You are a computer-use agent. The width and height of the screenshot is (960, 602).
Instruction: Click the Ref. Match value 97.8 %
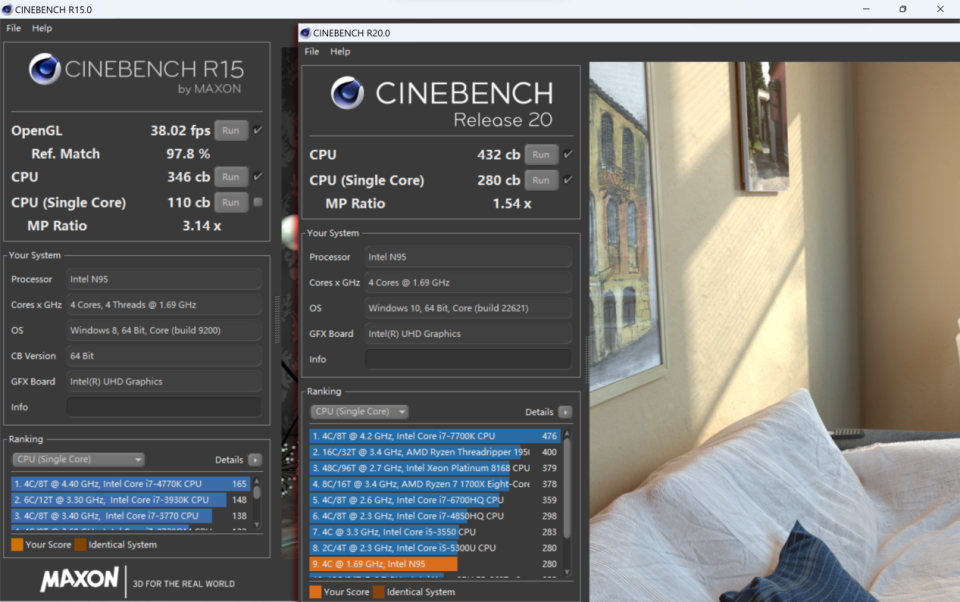[188, 154]
